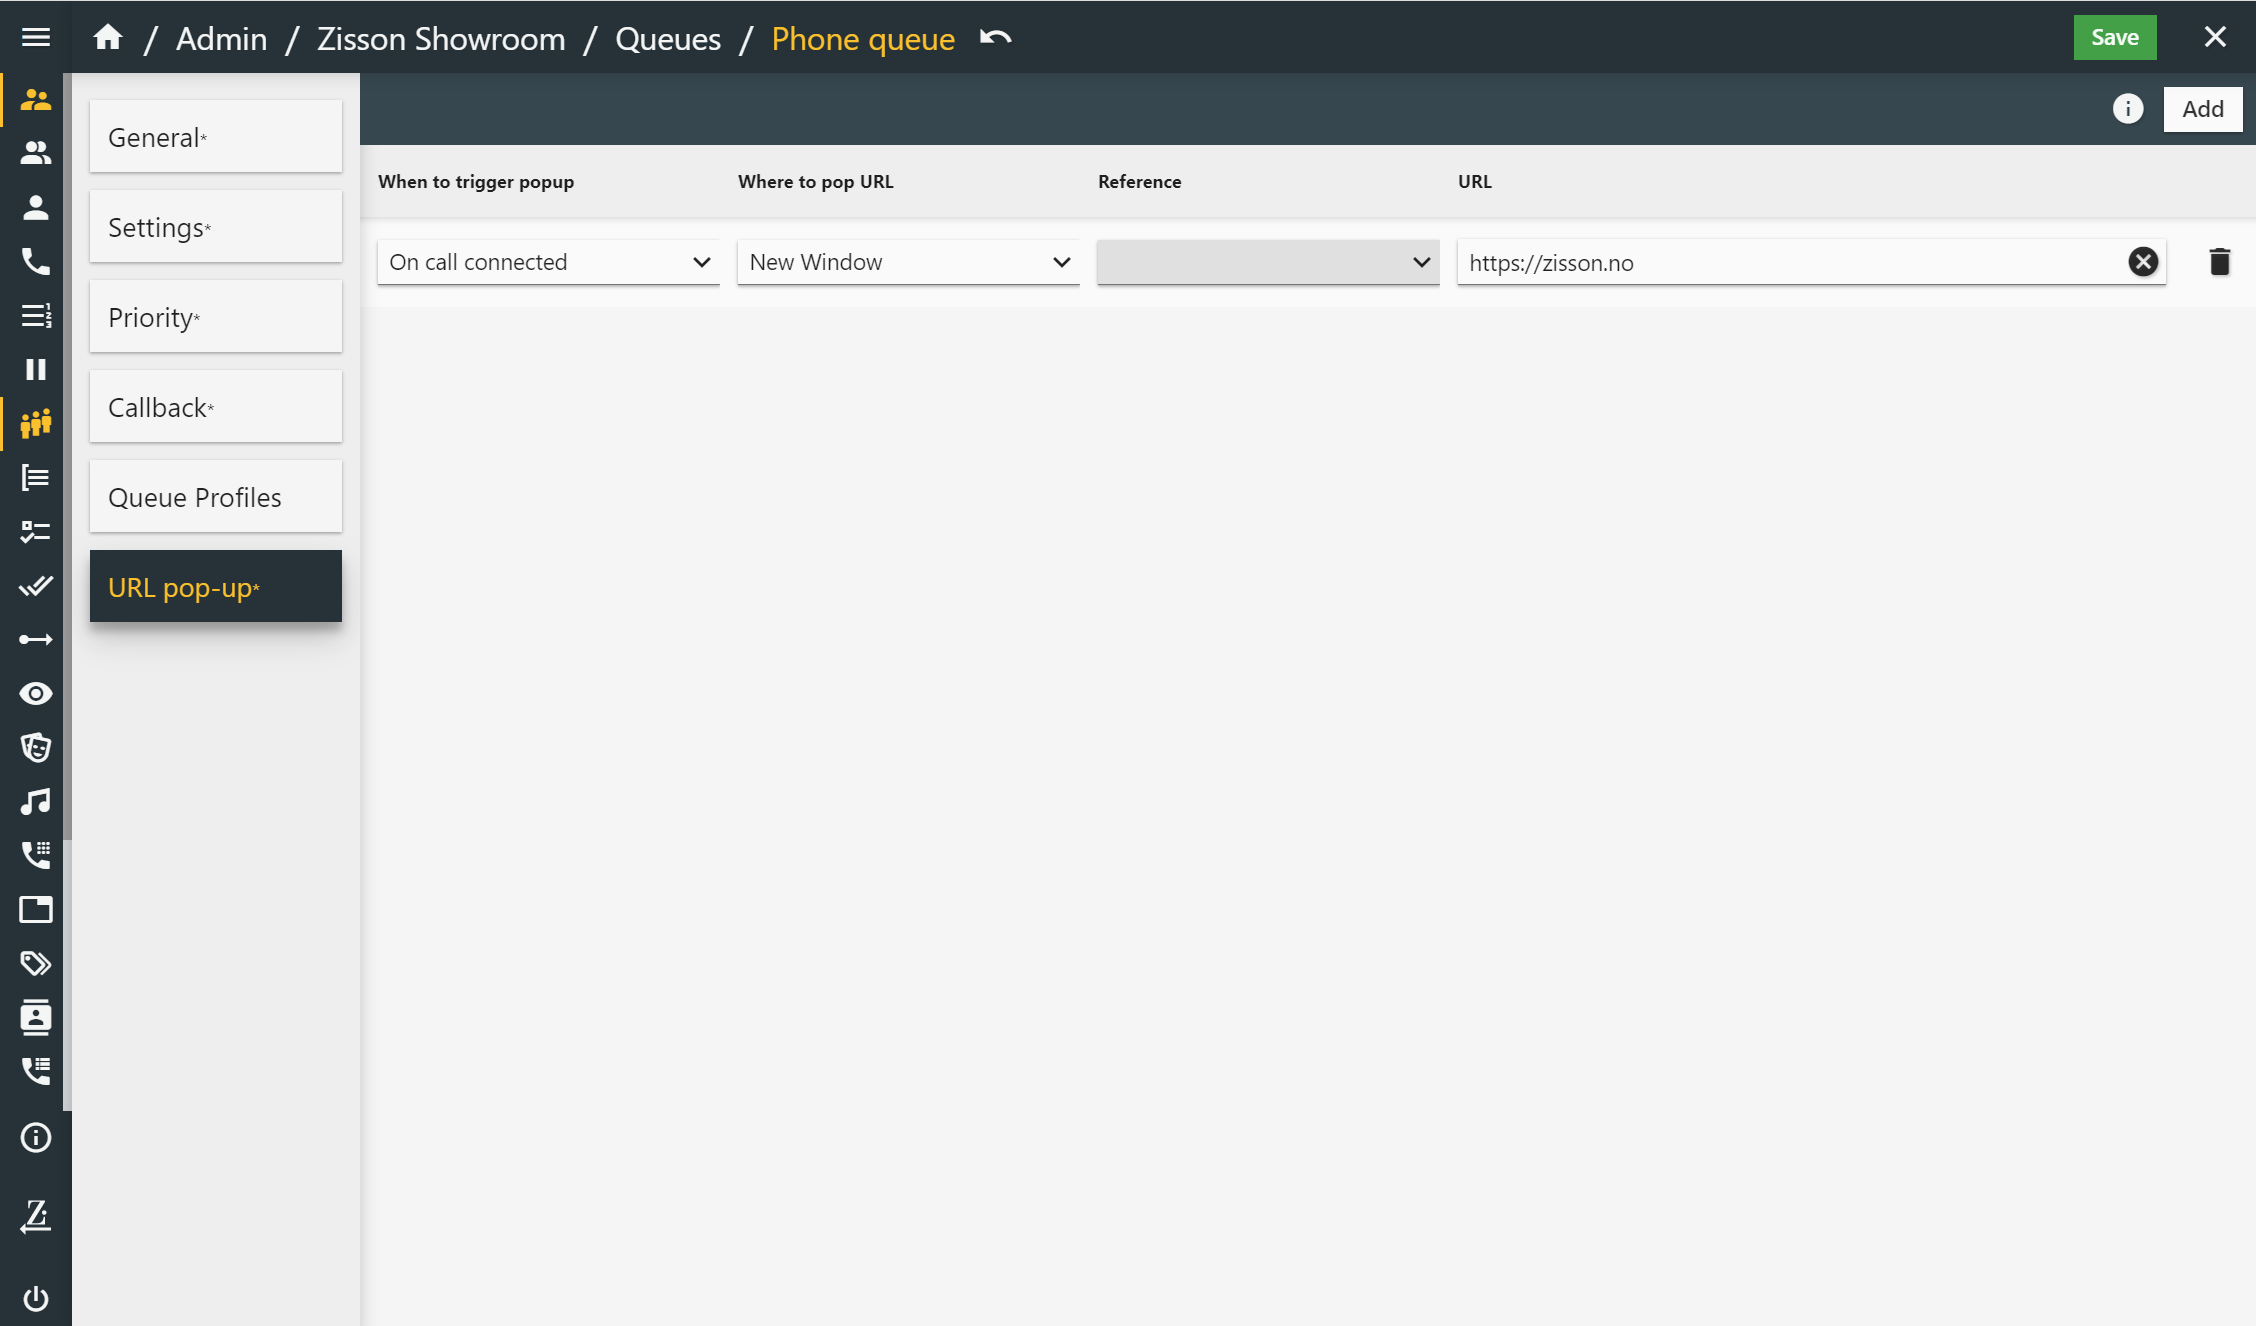Navigate to Zisson Showroom breadcrumb
Screen dimensions: 2256x1326
coord(441,38)
